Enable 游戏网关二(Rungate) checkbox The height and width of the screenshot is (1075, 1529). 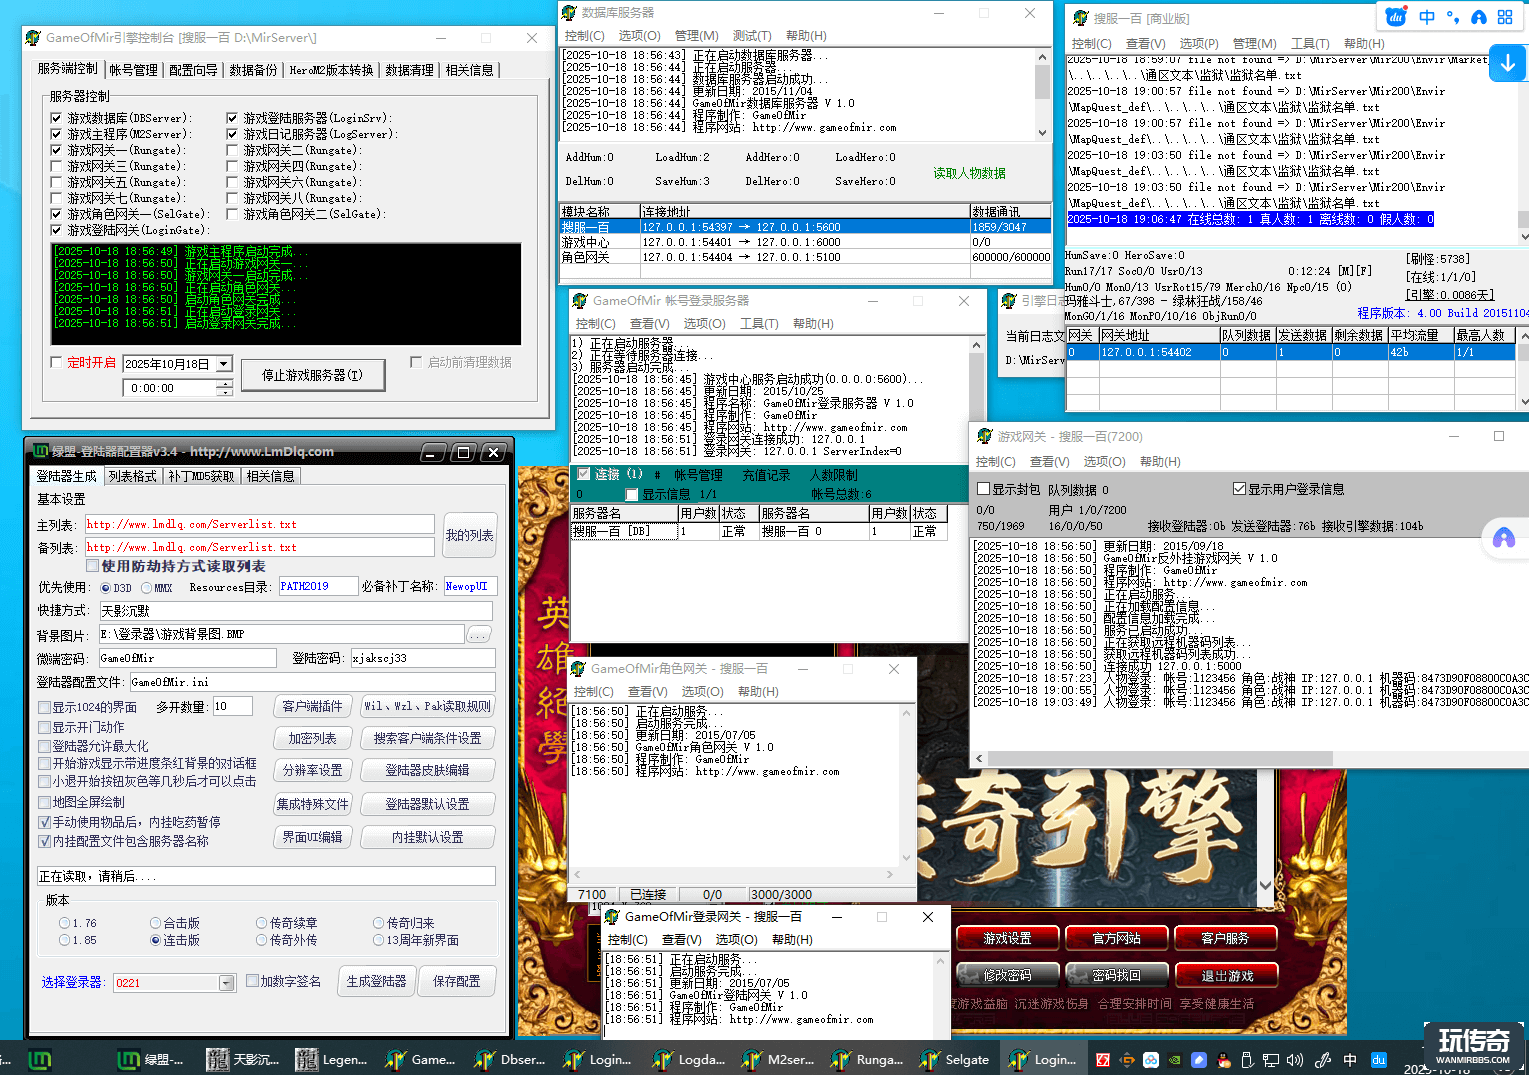[232, 150]
